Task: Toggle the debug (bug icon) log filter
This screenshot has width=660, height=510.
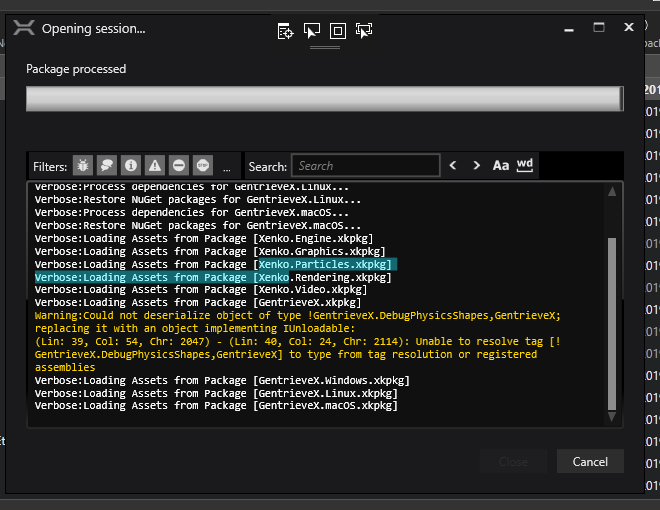Action: [x=83, y=165]
